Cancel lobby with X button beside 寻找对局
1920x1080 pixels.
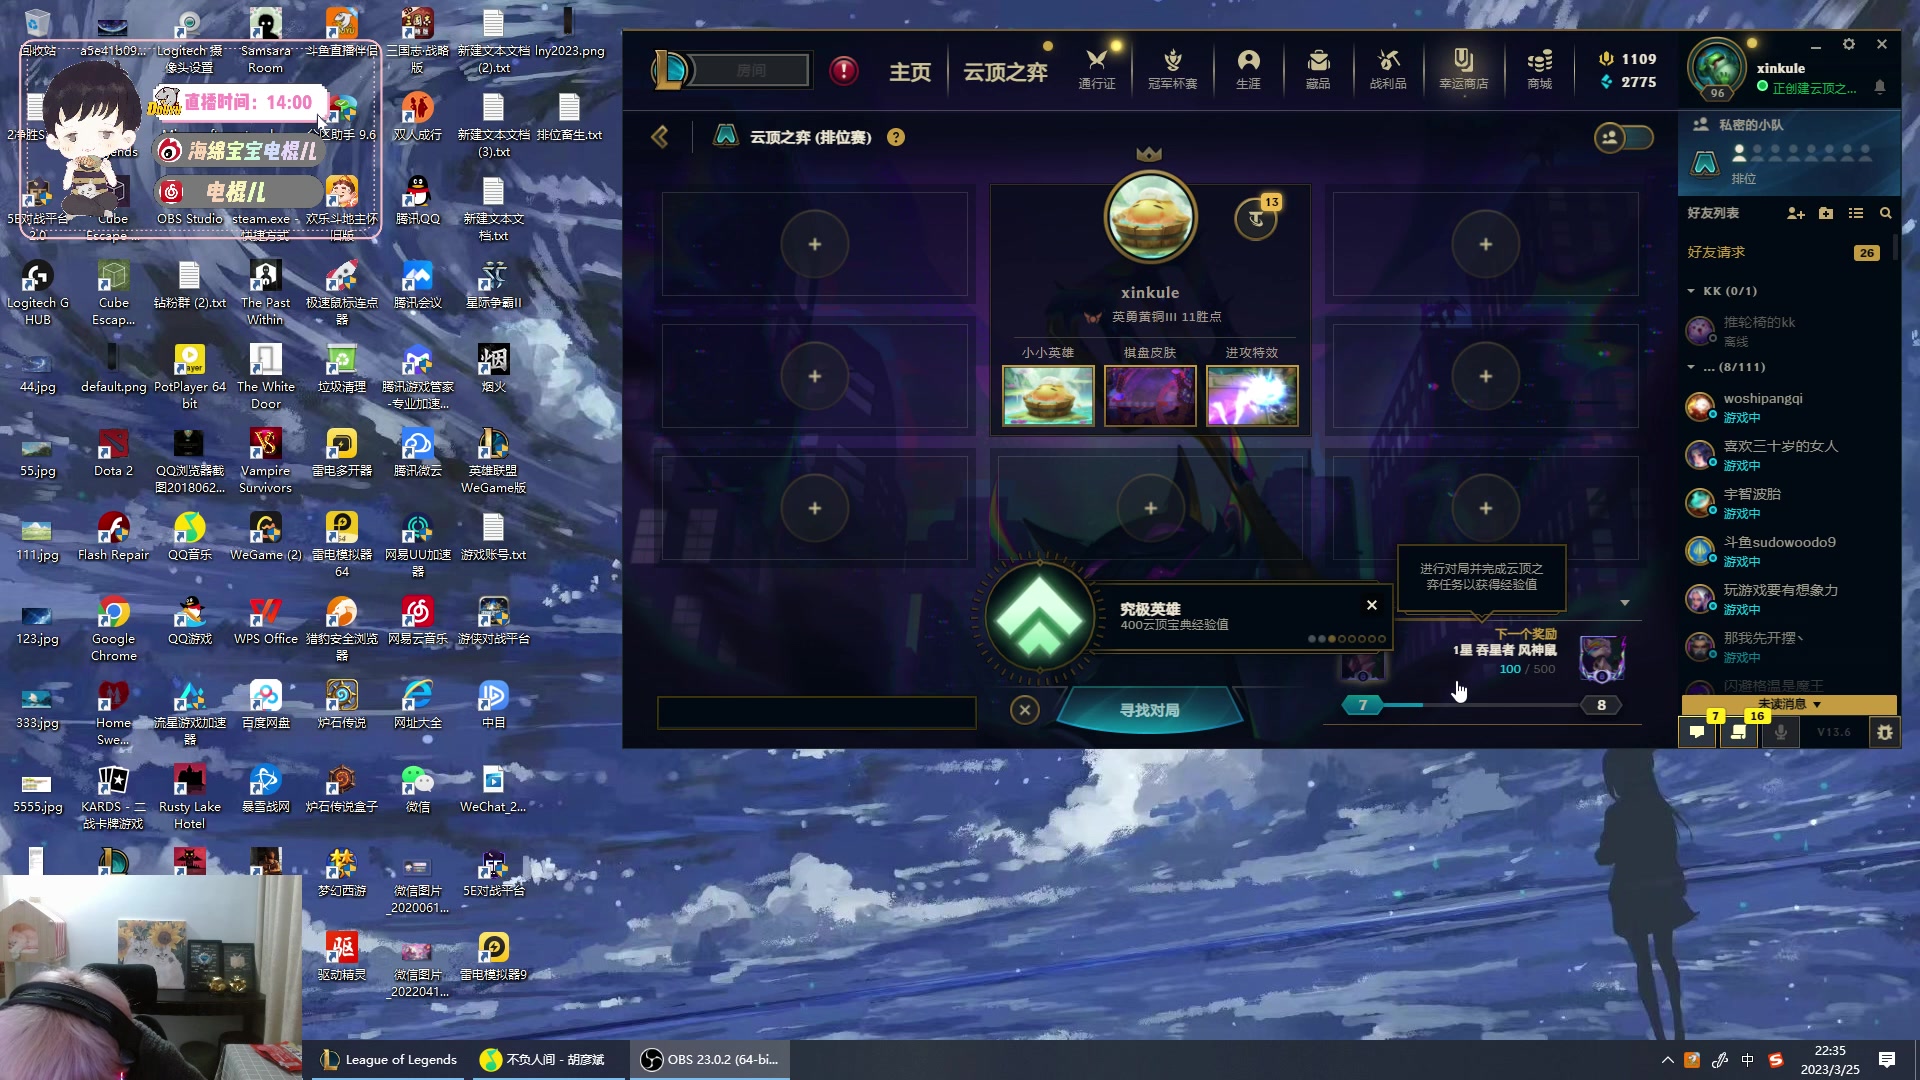point(1025,710)
